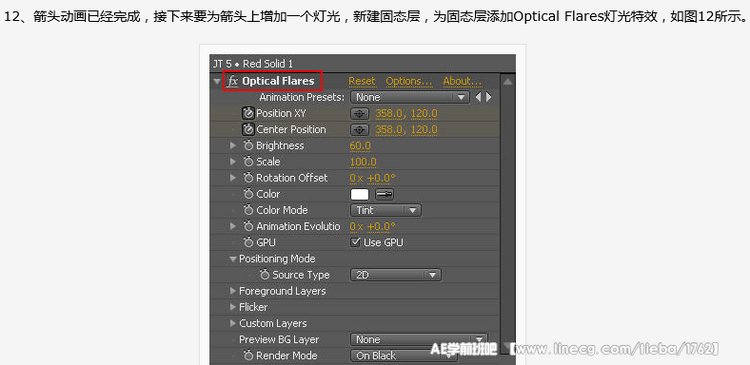Collapse the Positioning Mode group
The width and height of the screenshot is (750, 365).
click(233, 259)
